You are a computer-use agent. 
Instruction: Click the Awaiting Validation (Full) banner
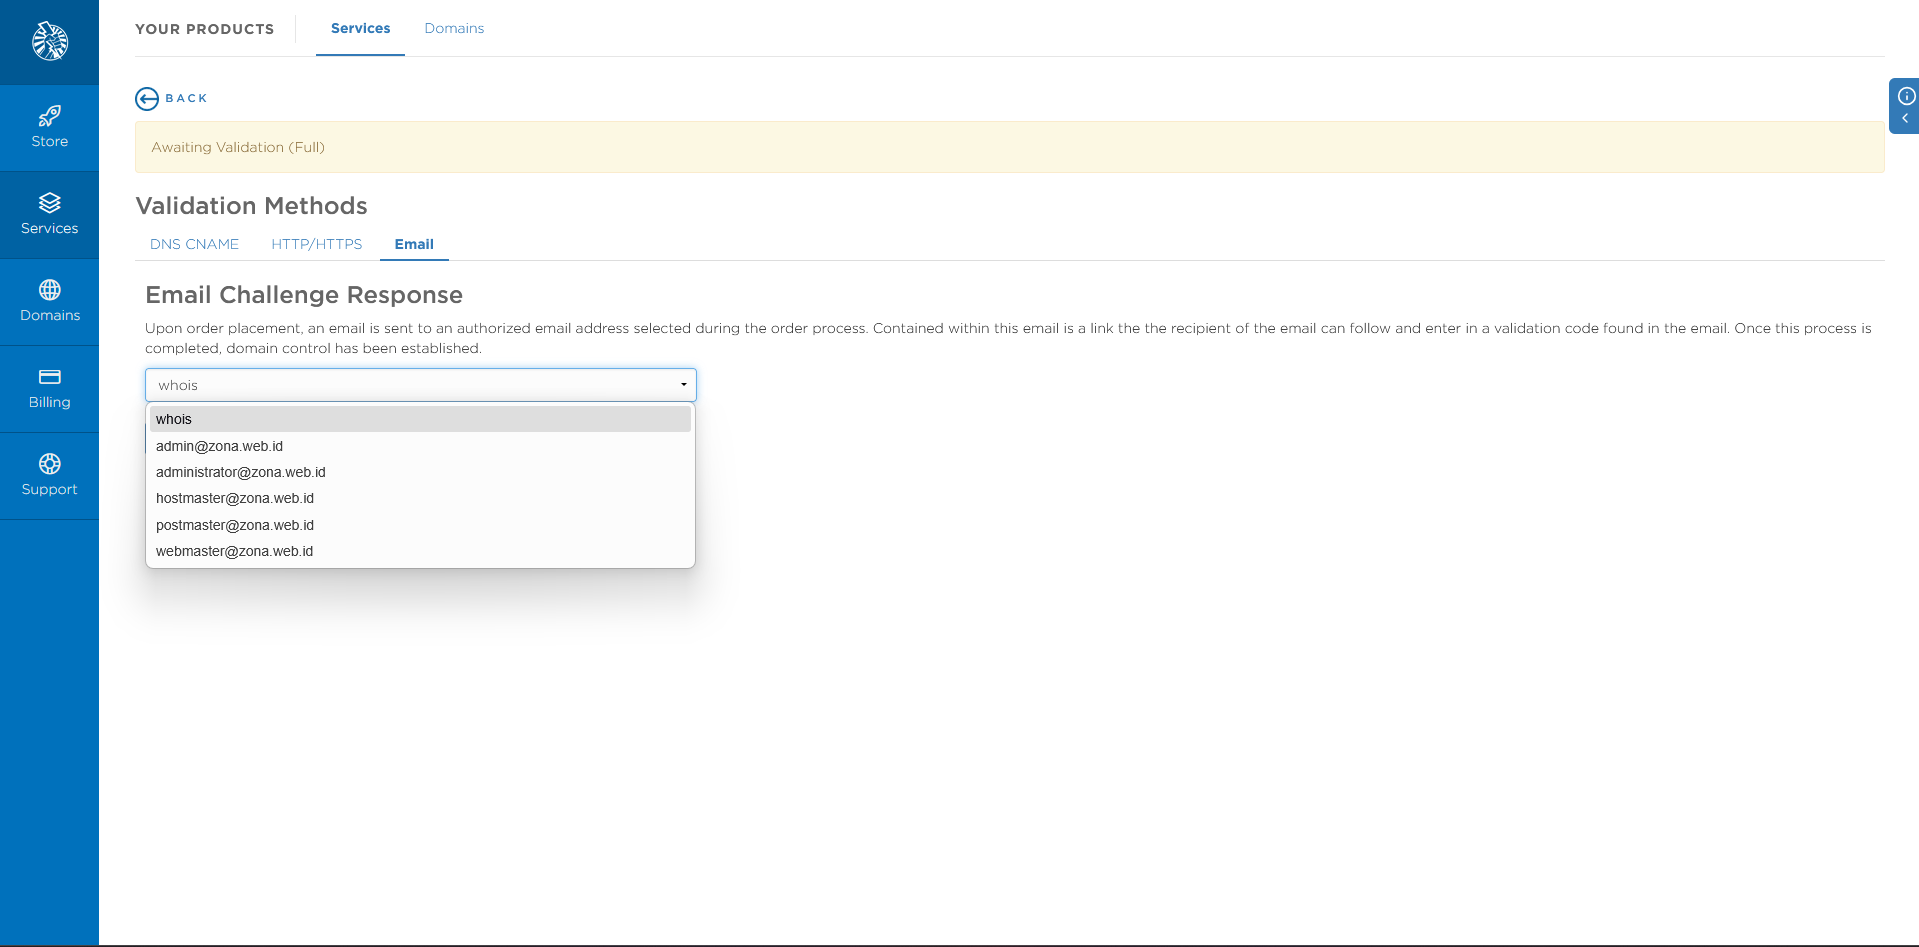coord(237,147)
